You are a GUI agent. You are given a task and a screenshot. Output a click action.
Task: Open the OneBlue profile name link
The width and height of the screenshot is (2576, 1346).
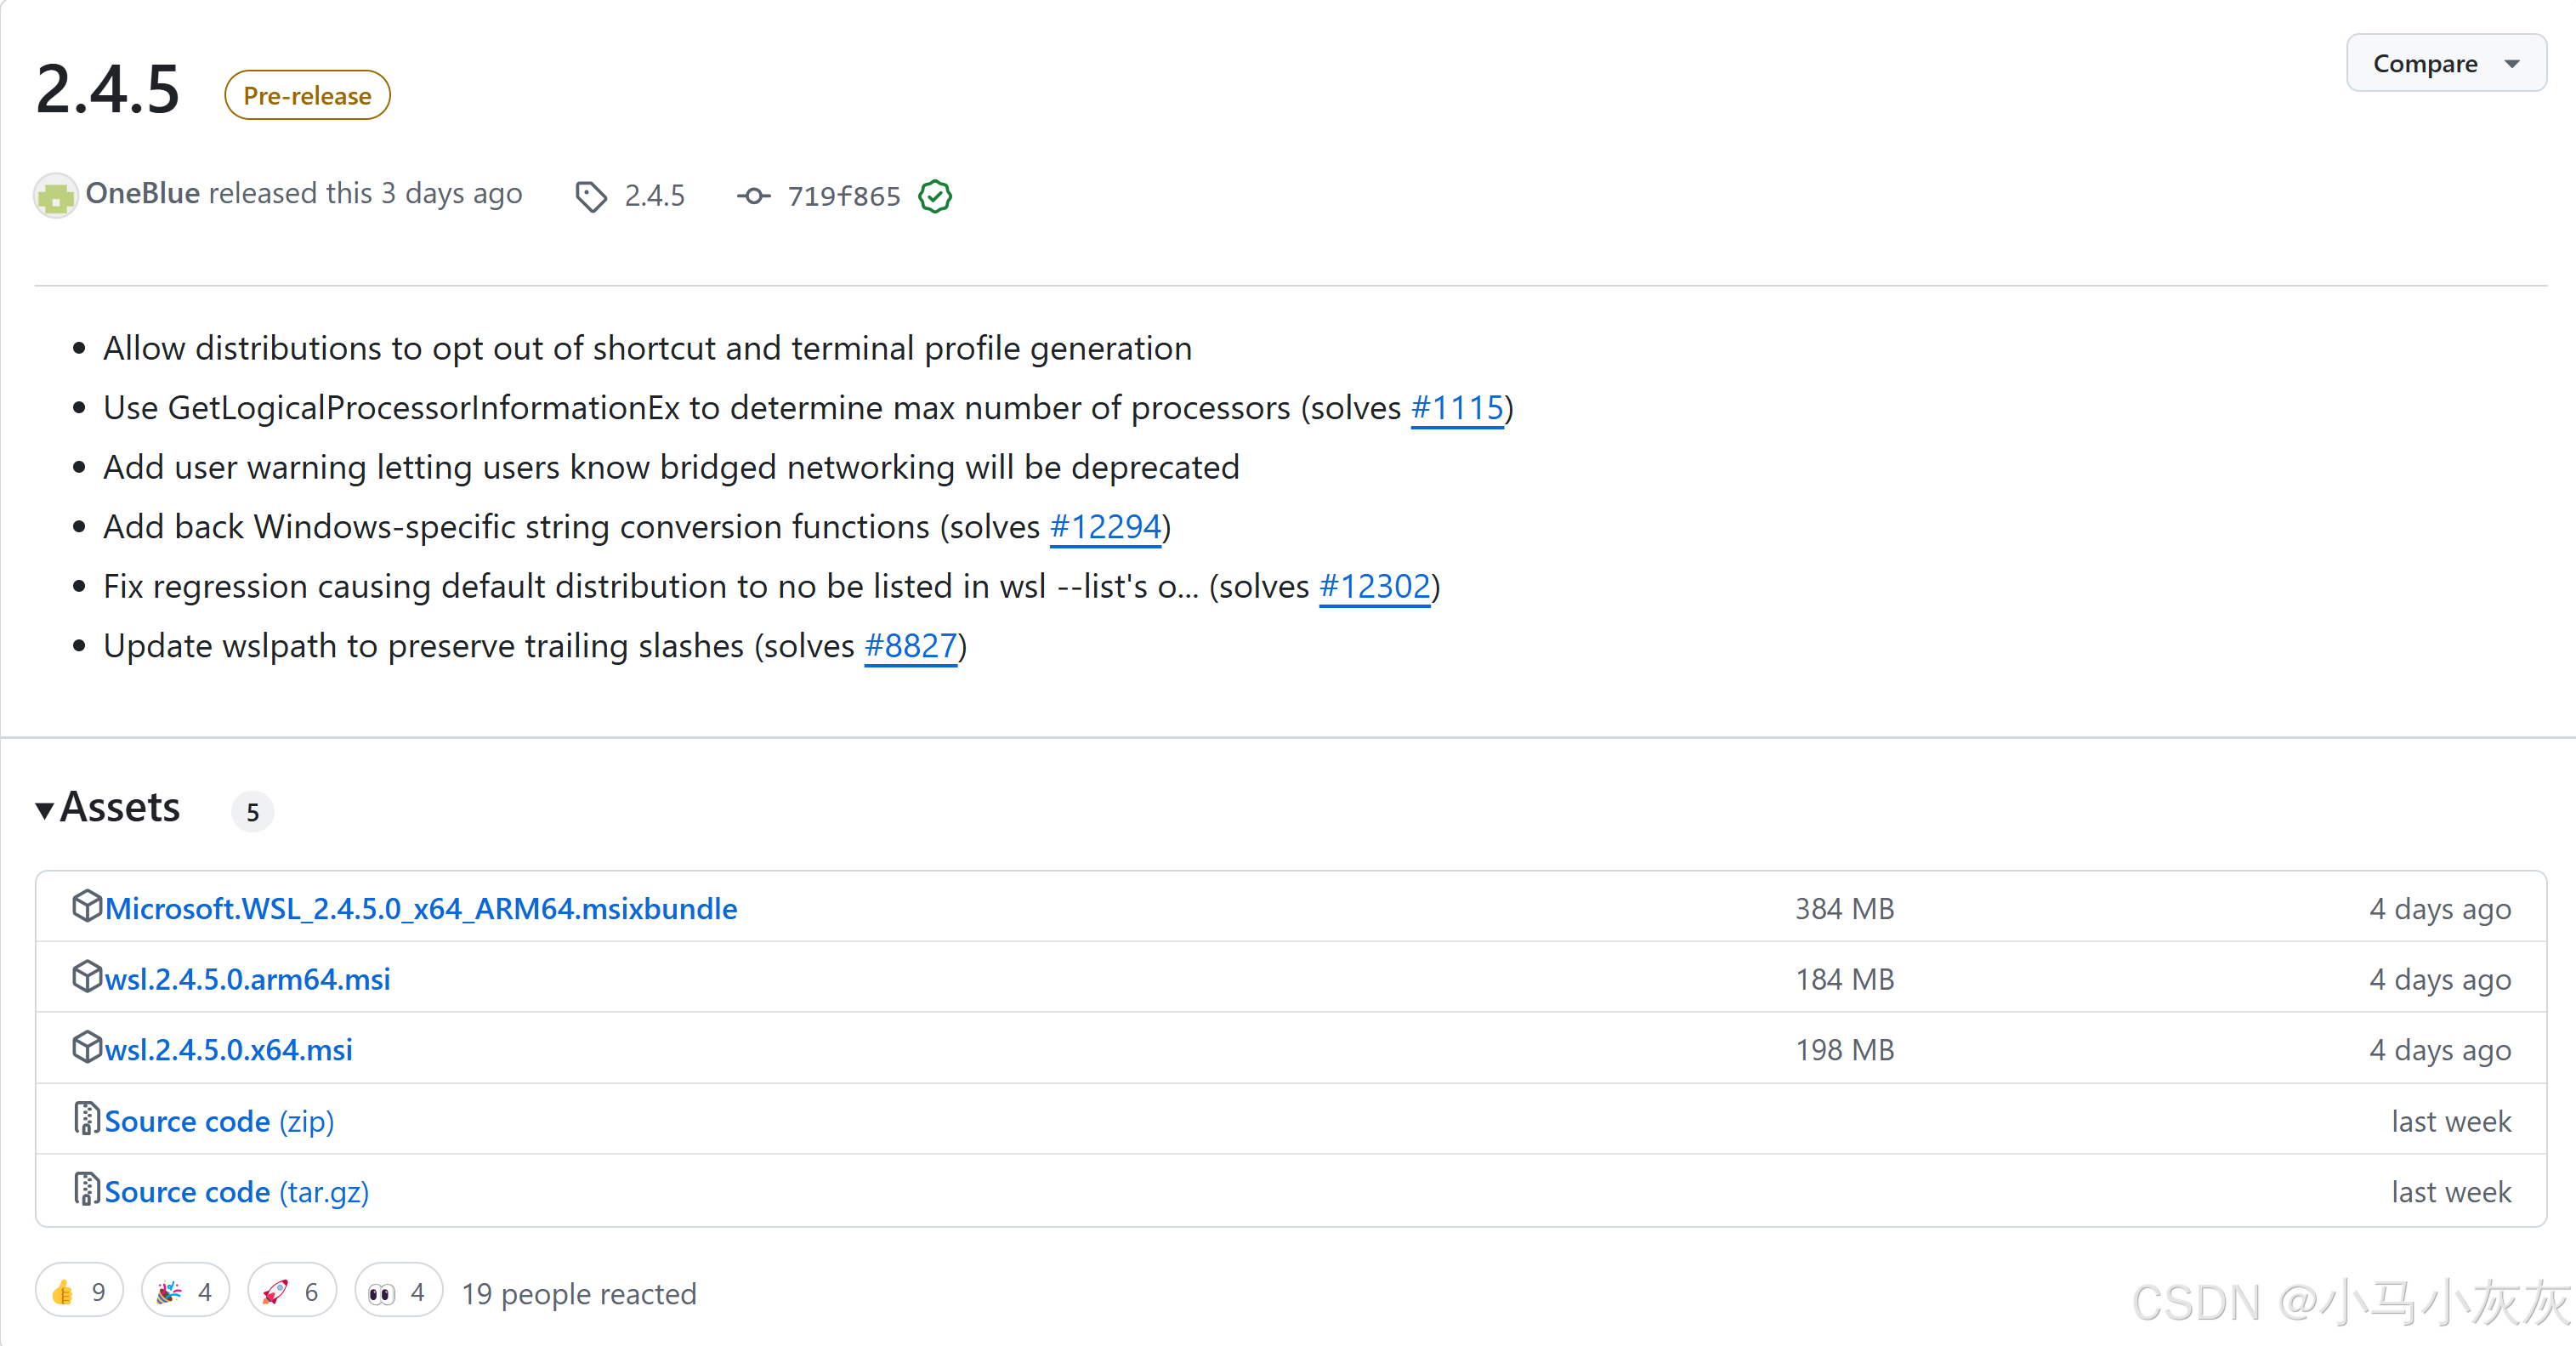(x=143, y=193)
